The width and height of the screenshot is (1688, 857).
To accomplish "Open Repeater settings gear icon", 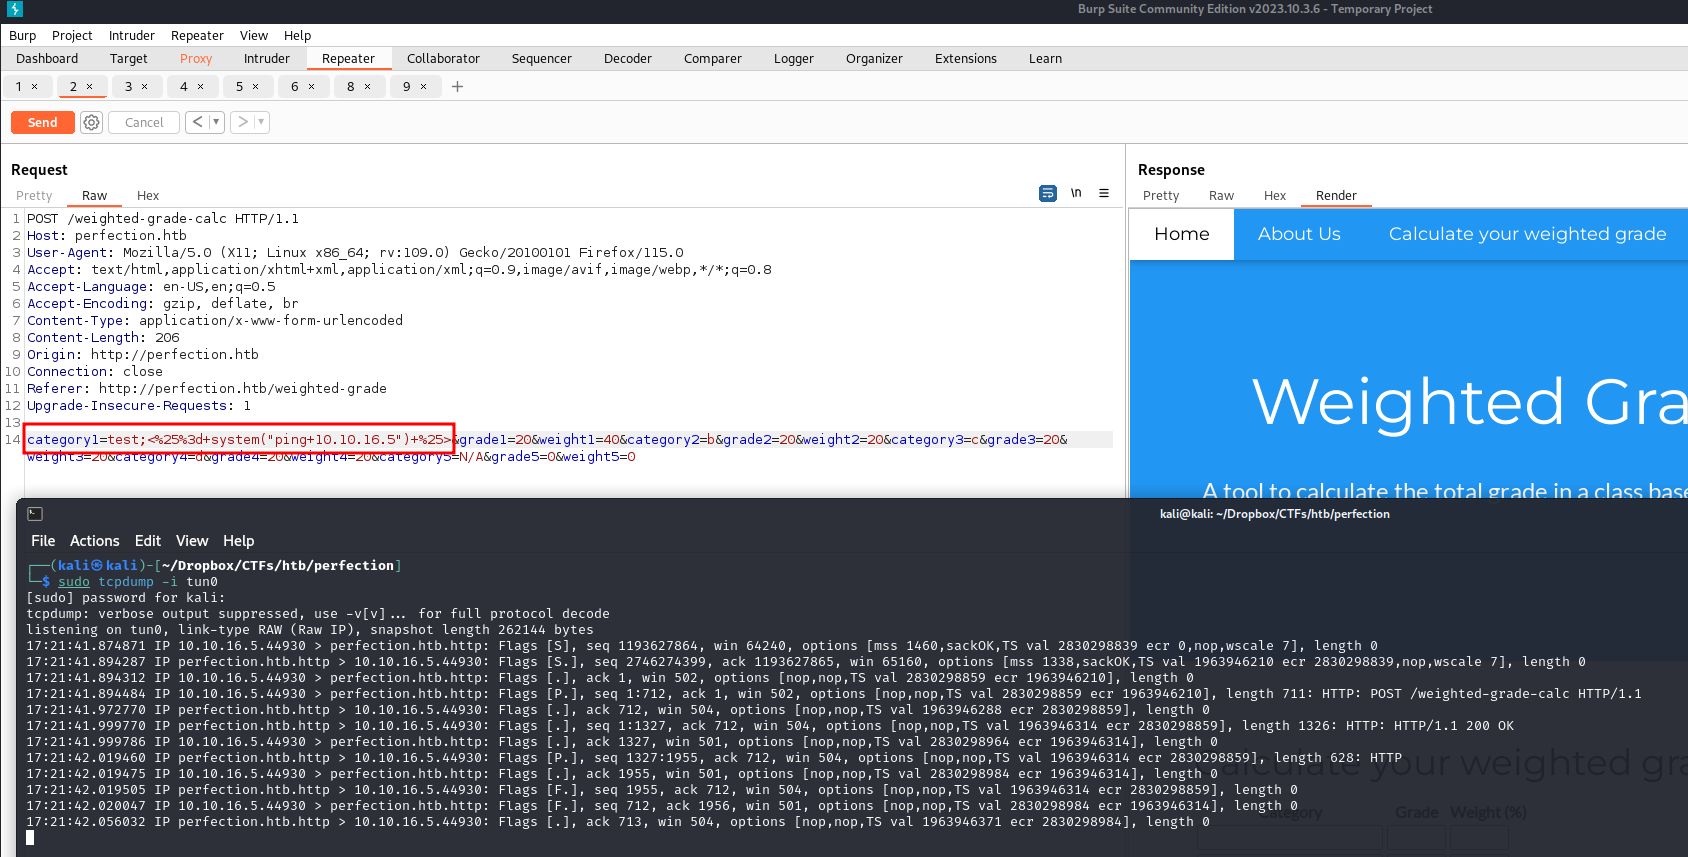I will coord(91,122).
